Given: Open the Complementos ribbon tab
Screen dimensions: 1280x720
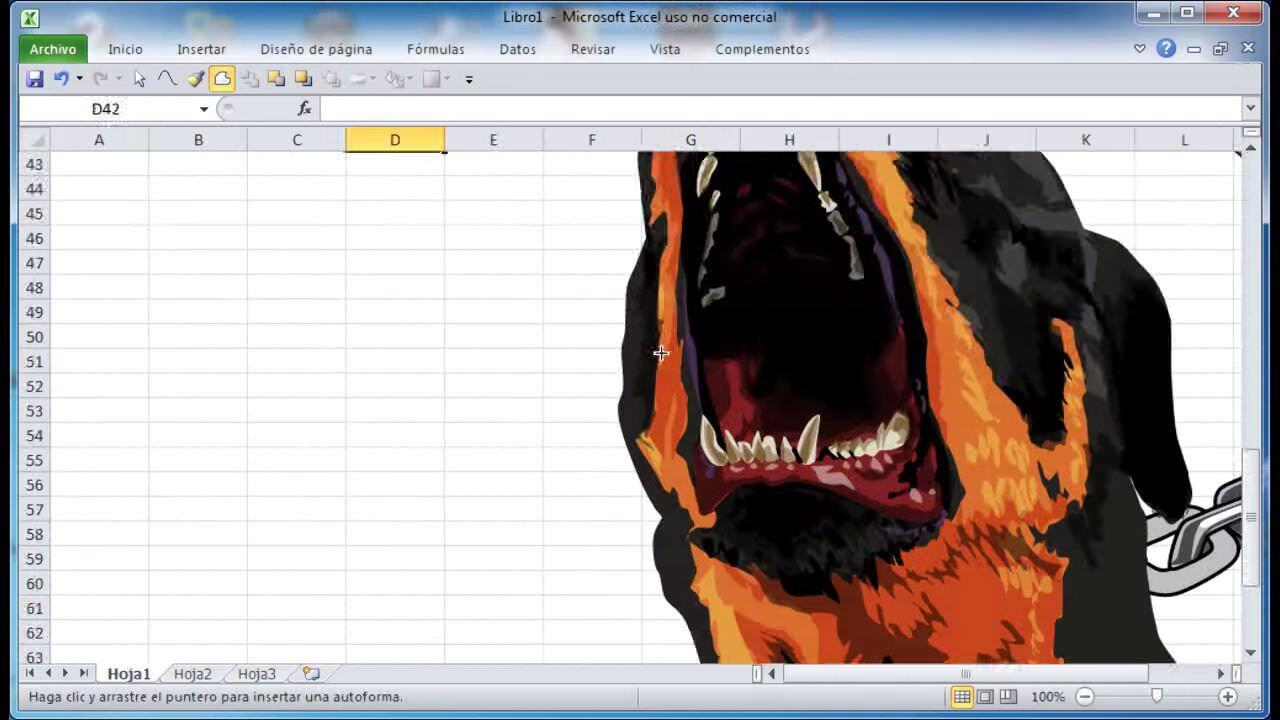Looking at the screenshot, I should [x=762, y=49].
